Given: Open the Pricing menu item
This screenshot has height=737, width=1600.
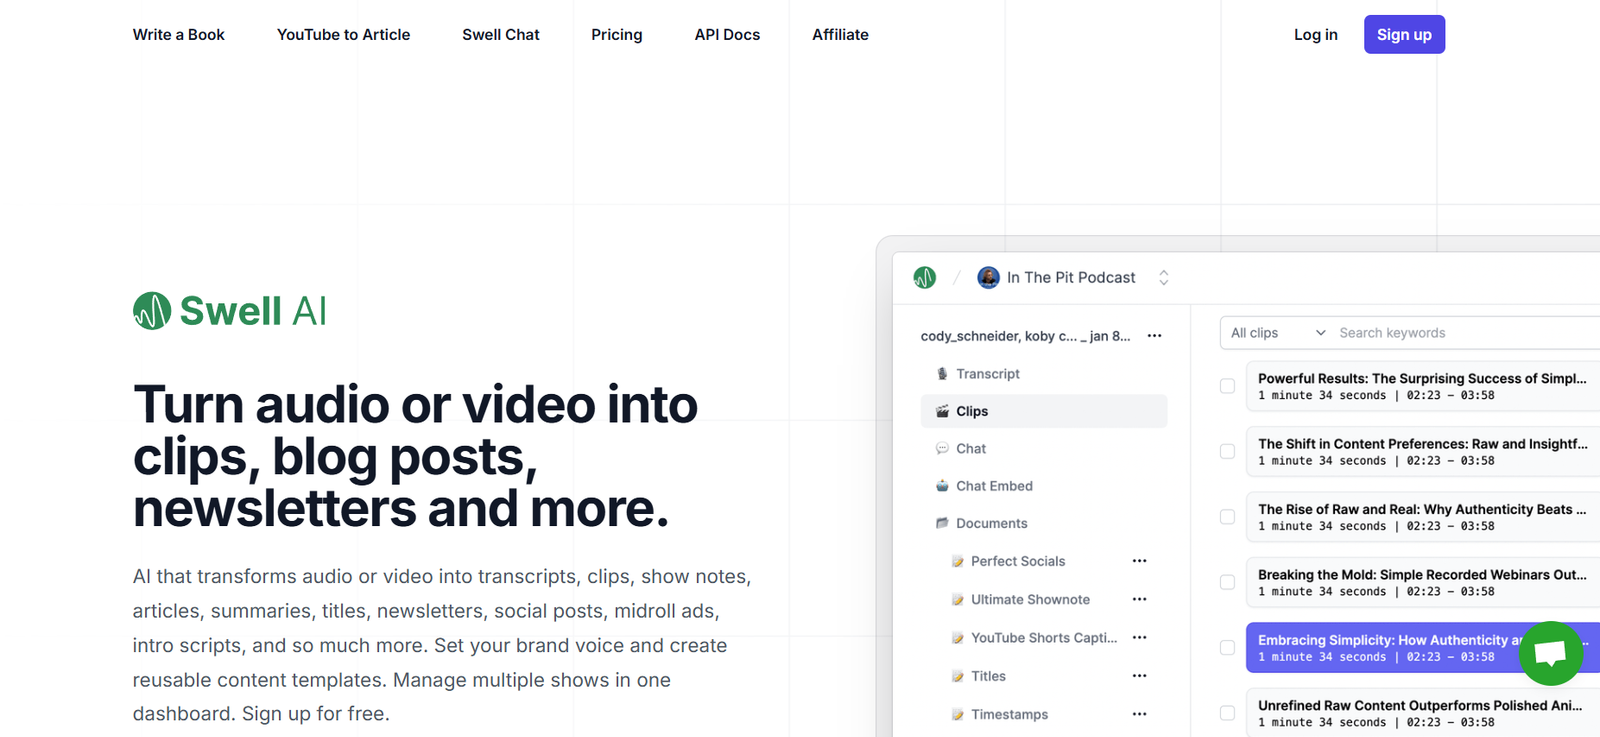Looking at the screenshot, I should [616, 35].
